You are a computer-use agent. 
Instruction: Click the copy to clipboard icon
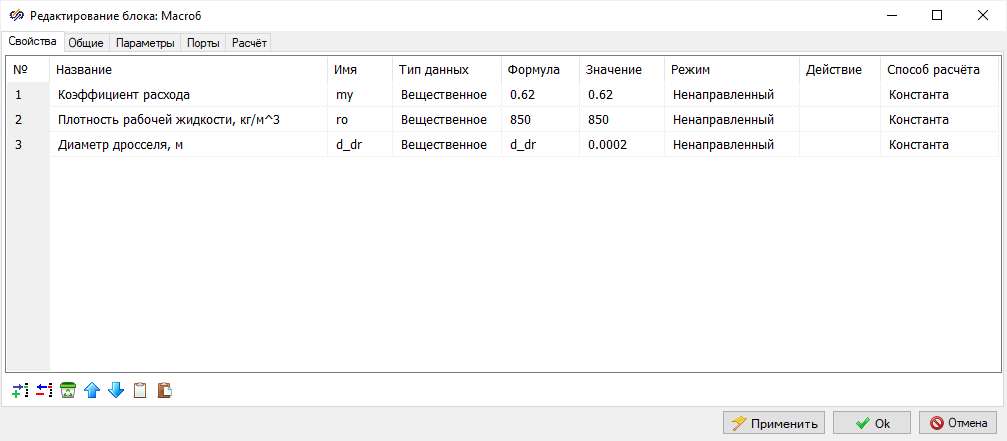click(140, 390)
